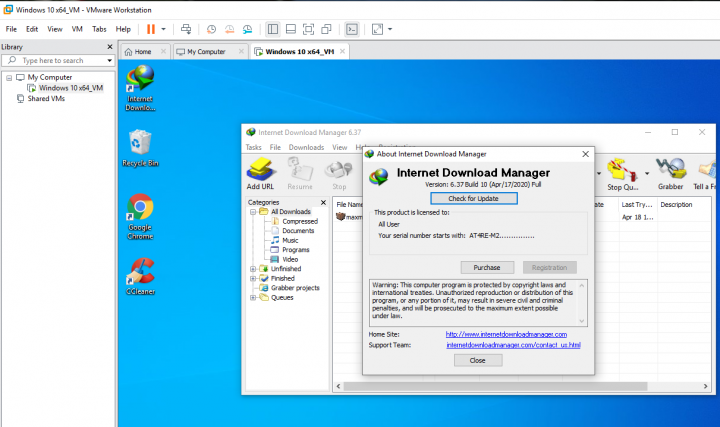Screen dimensions: 720x427
Task: Collapse the My Computer tree node
Action: 9,78
